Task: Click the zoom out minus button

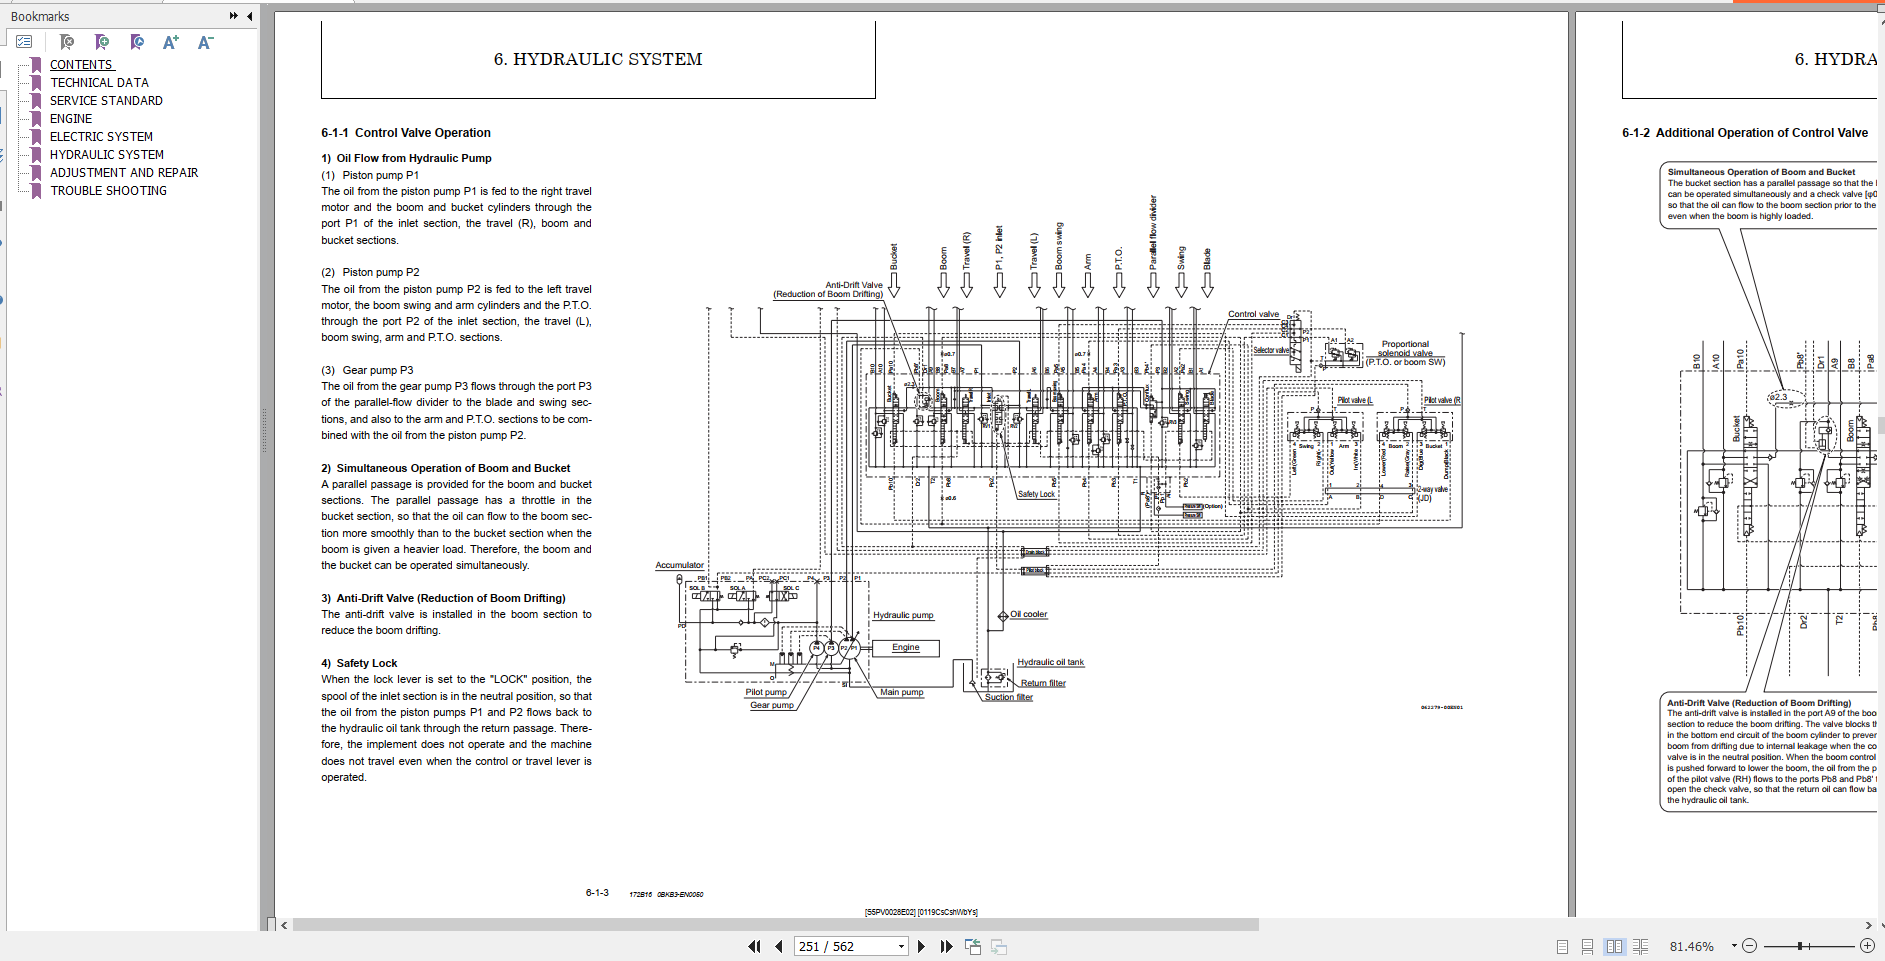Action: 1749,946
